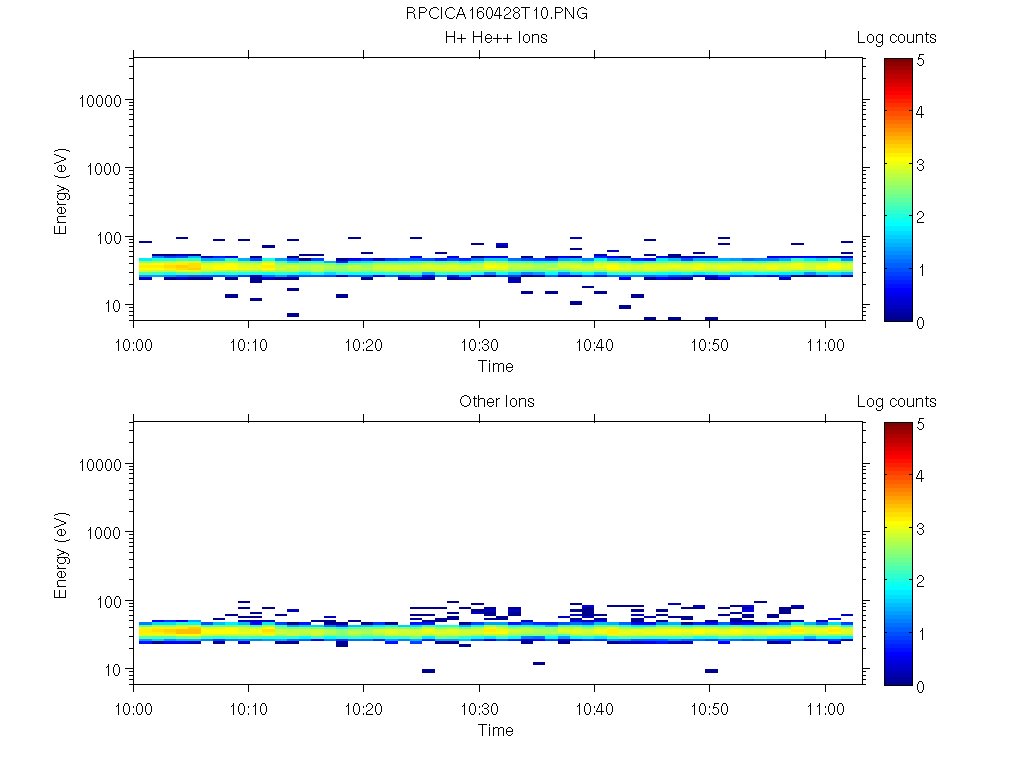
Task: Click the '0' label on upper colorbar
Action: 920,323
